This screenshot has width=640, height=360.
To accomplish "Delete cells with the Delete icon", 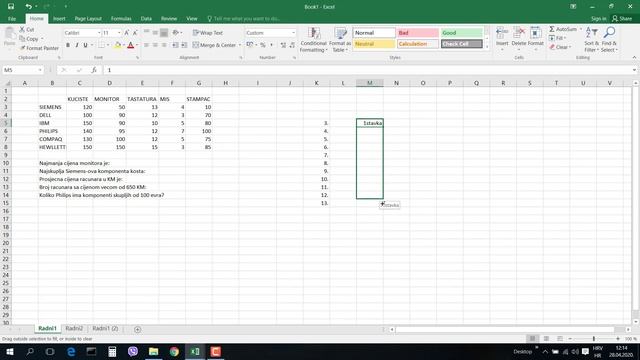I will click(519, 39).
